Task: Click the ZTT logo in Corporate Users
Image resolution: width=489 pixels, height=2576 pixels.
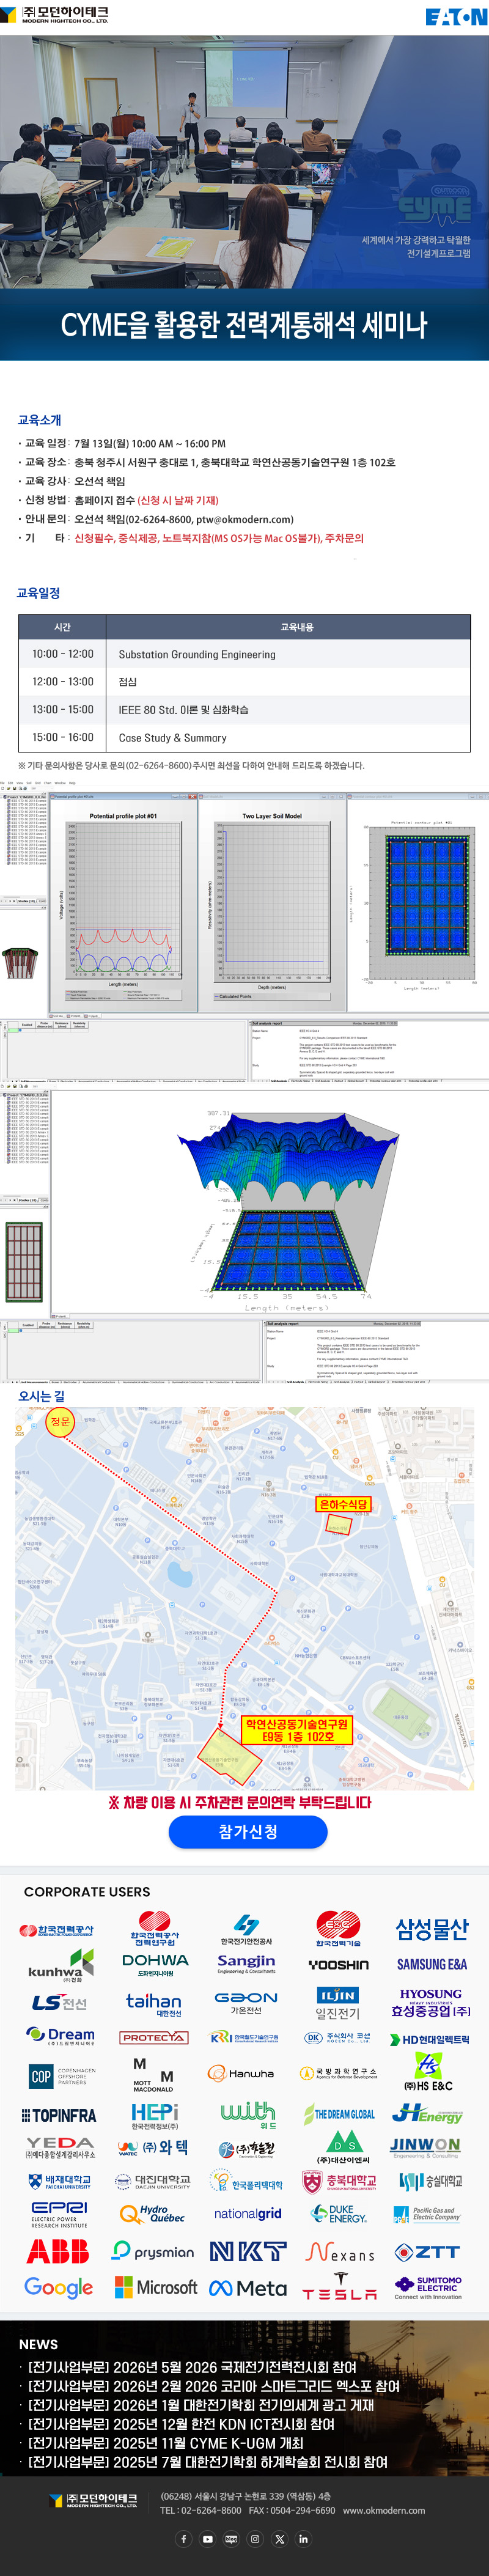Action: [427, 2251]
